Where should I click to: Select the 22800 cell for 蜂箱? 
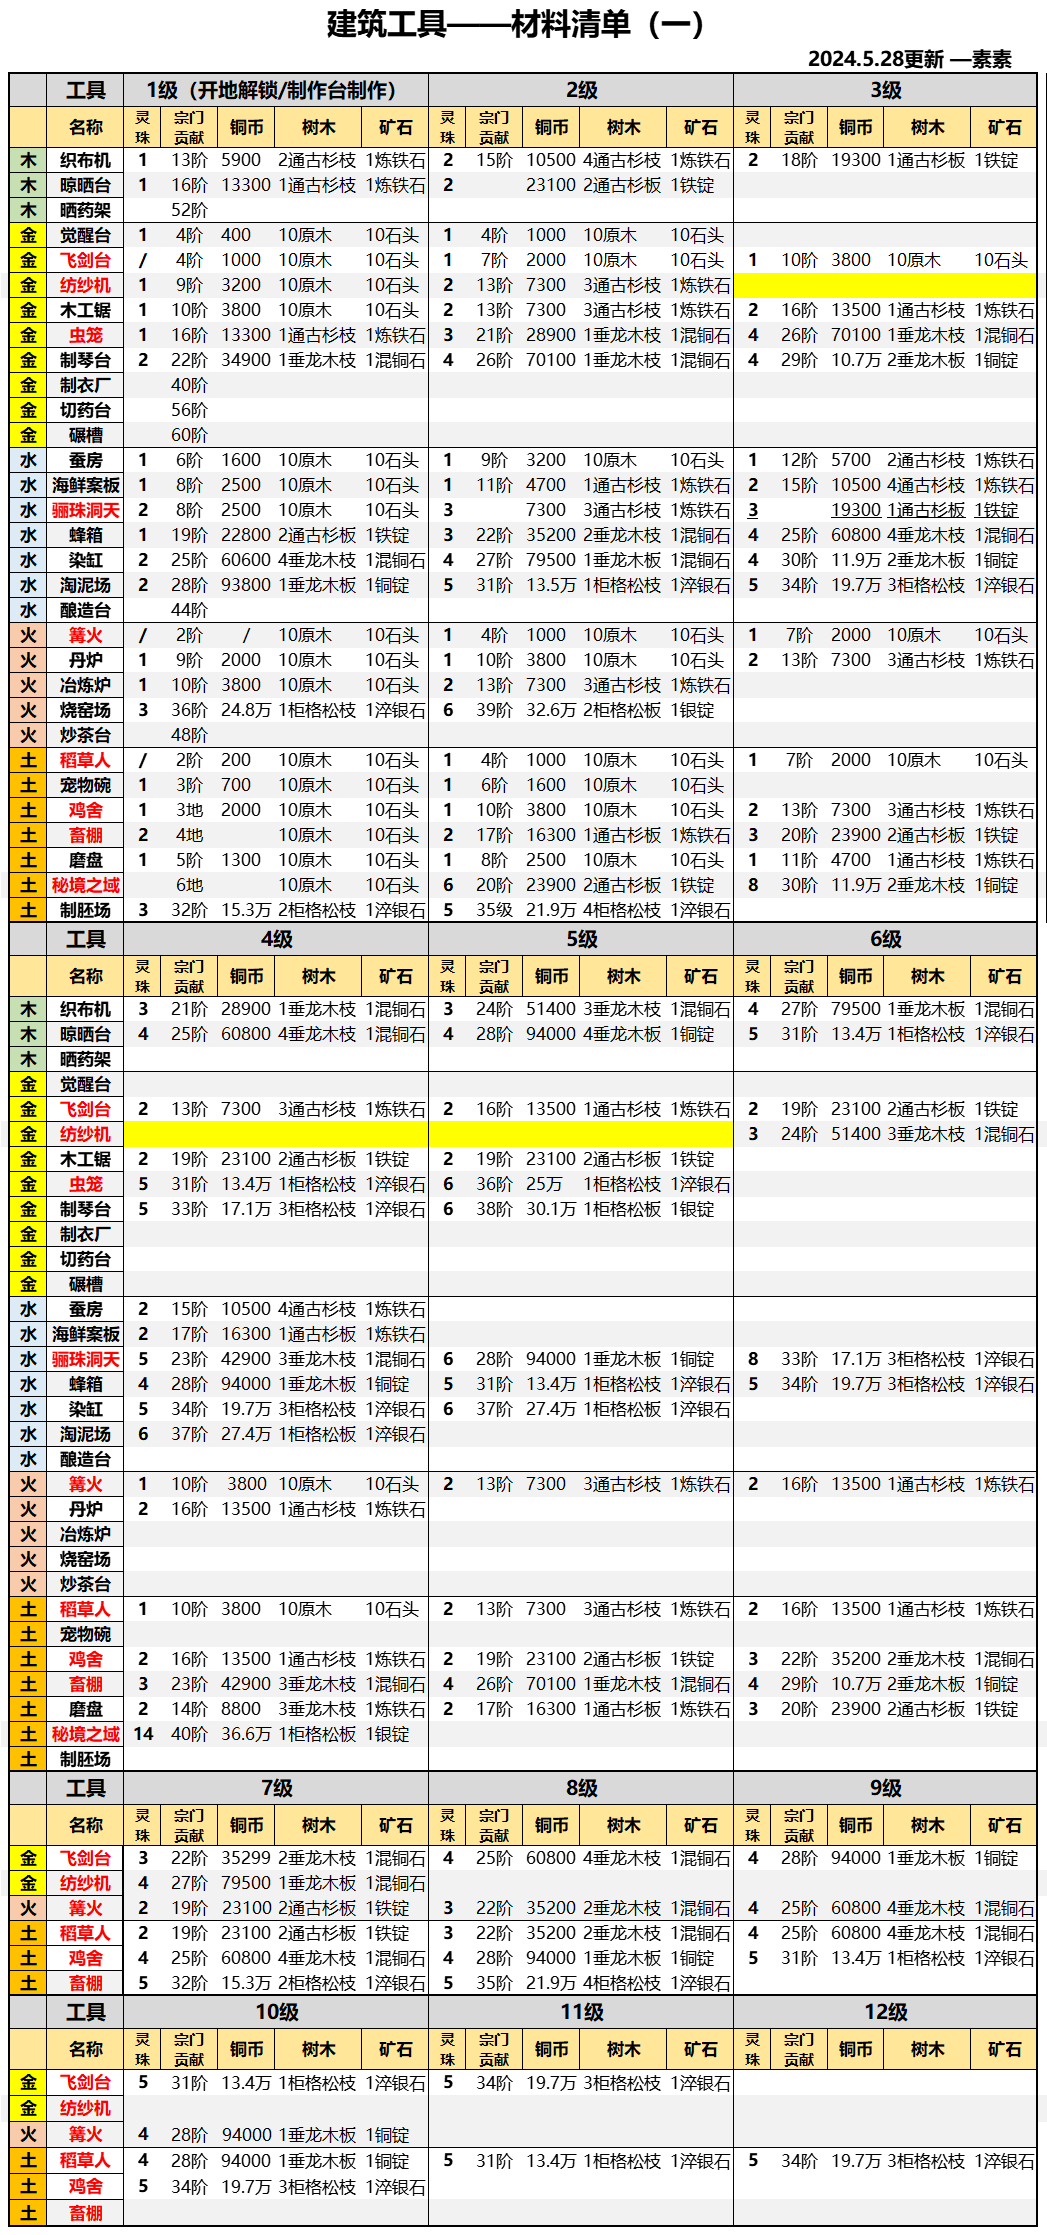point(246,535)
